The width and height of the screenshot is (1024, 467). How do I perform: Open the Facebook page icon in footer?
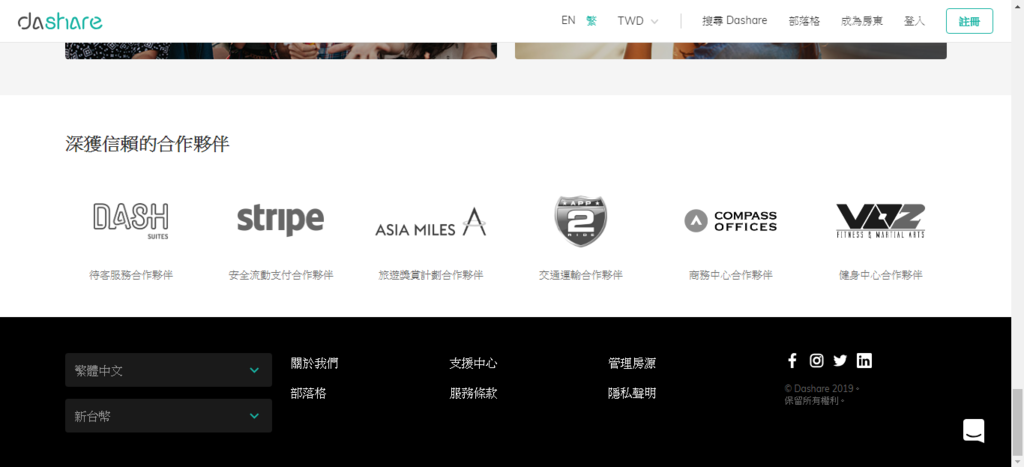[x=792, y=361]
